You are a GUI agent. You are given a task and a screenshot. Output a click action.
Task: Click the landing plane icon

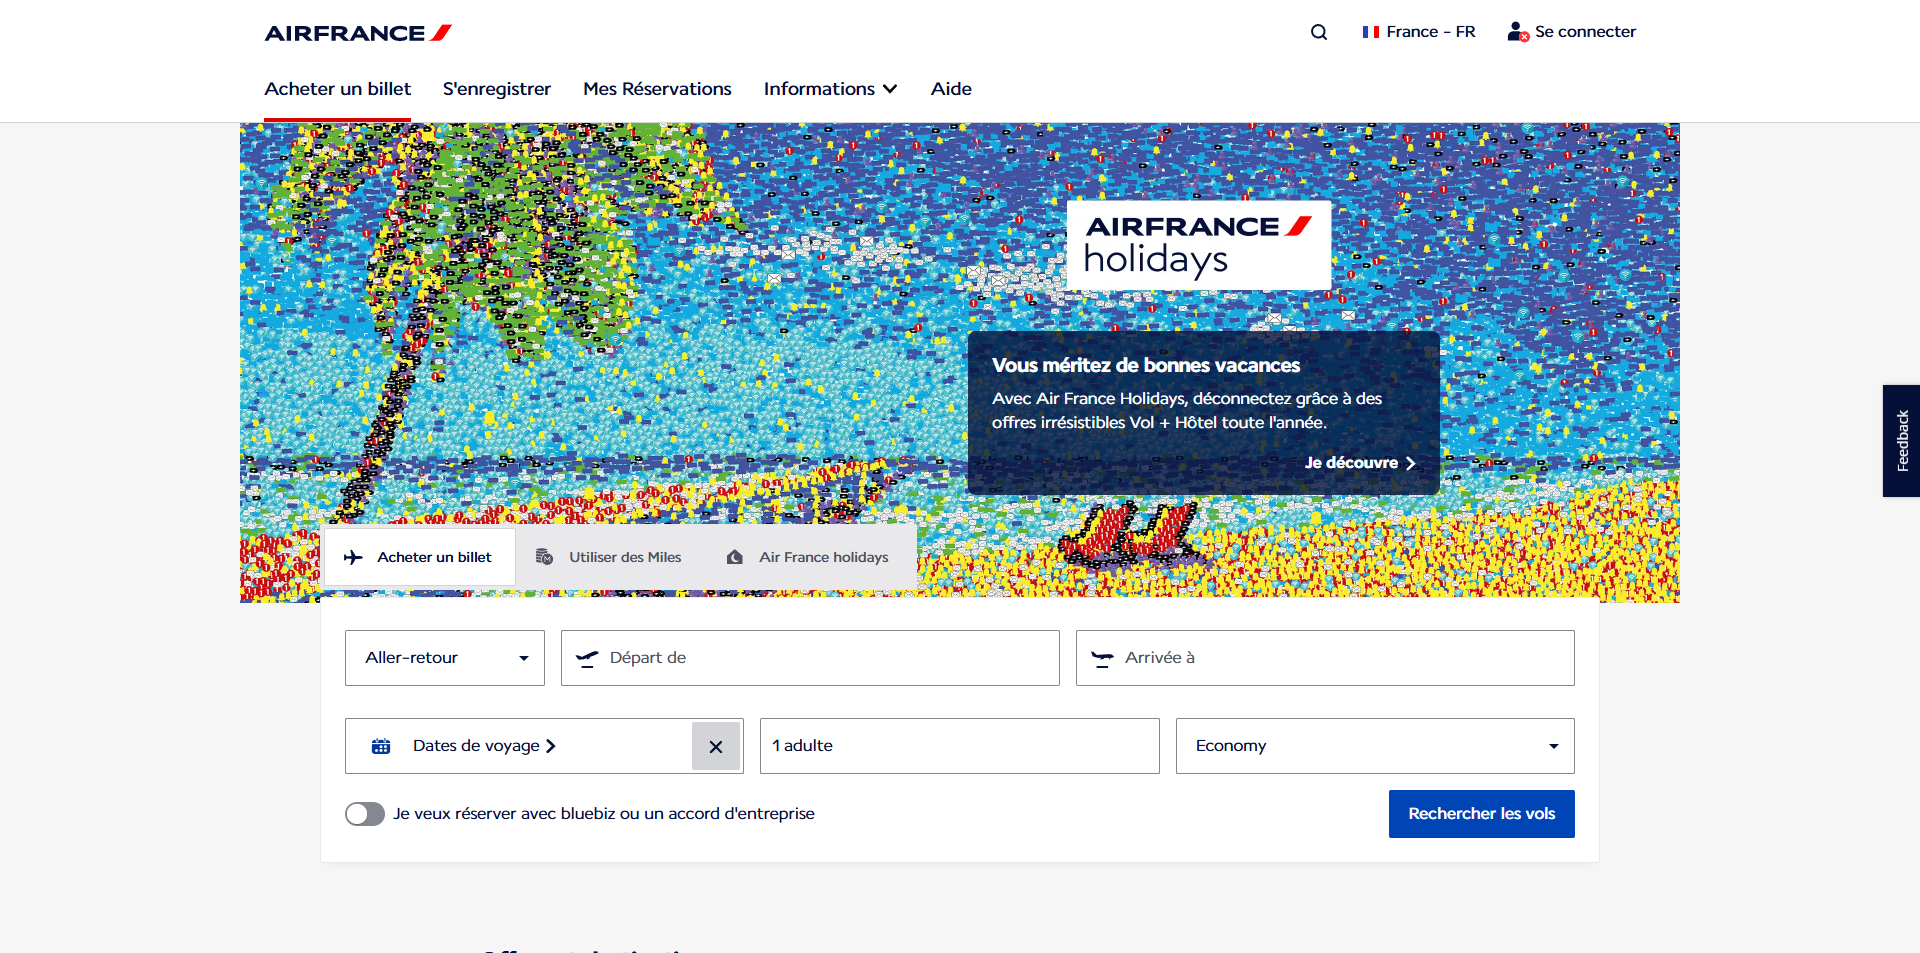pos(1102,658)
